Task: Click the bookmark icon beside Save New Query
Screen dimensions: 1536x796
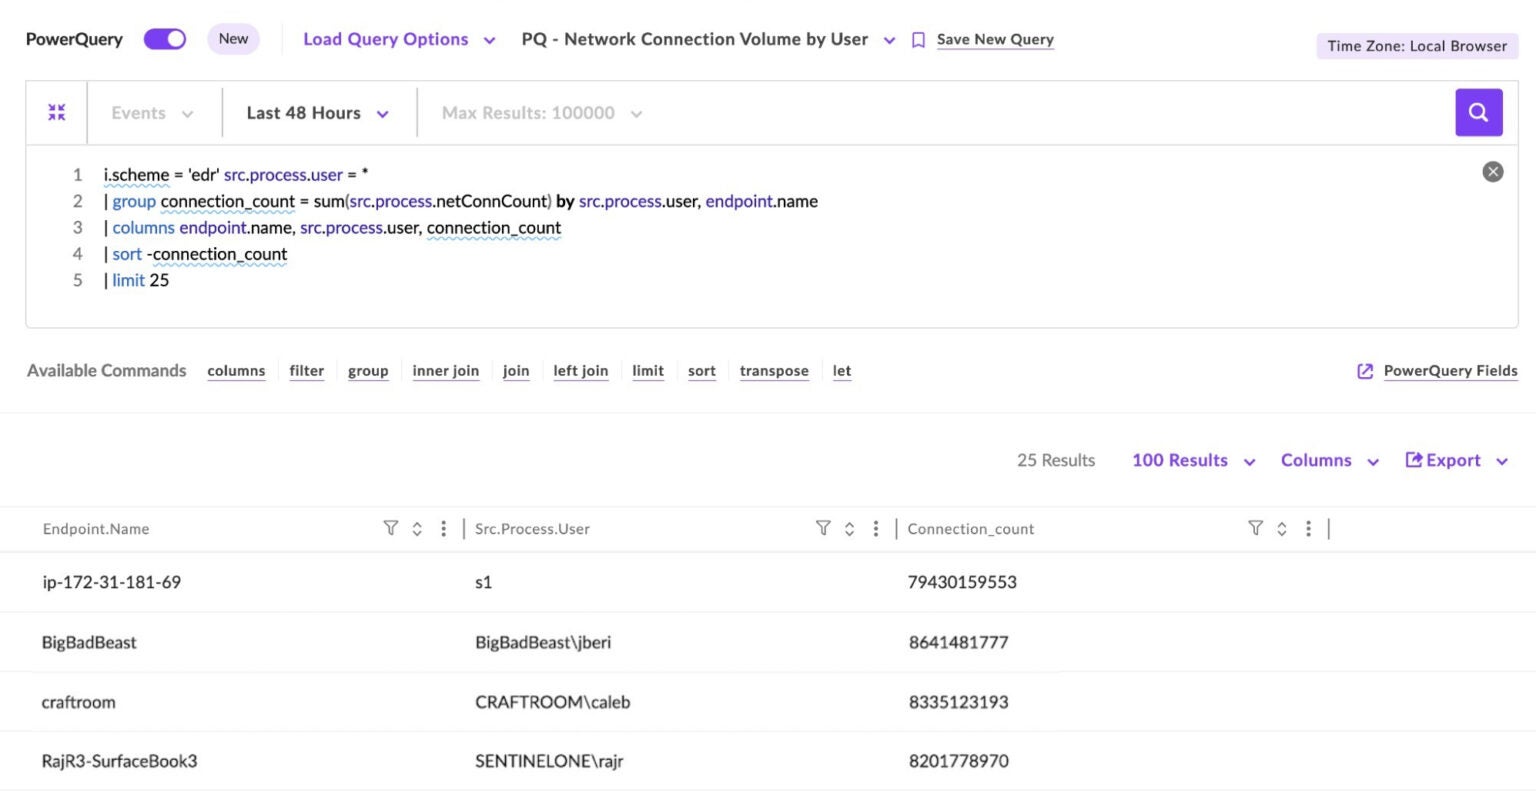Action: 918,39
